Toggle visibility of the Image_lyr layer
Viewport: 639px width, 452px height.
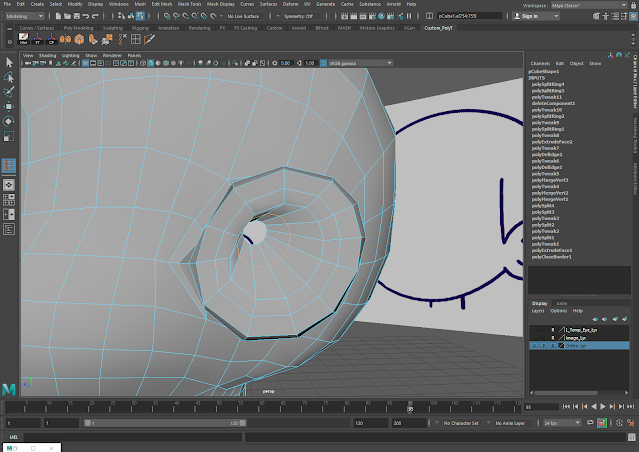click(x=534, y=337)
